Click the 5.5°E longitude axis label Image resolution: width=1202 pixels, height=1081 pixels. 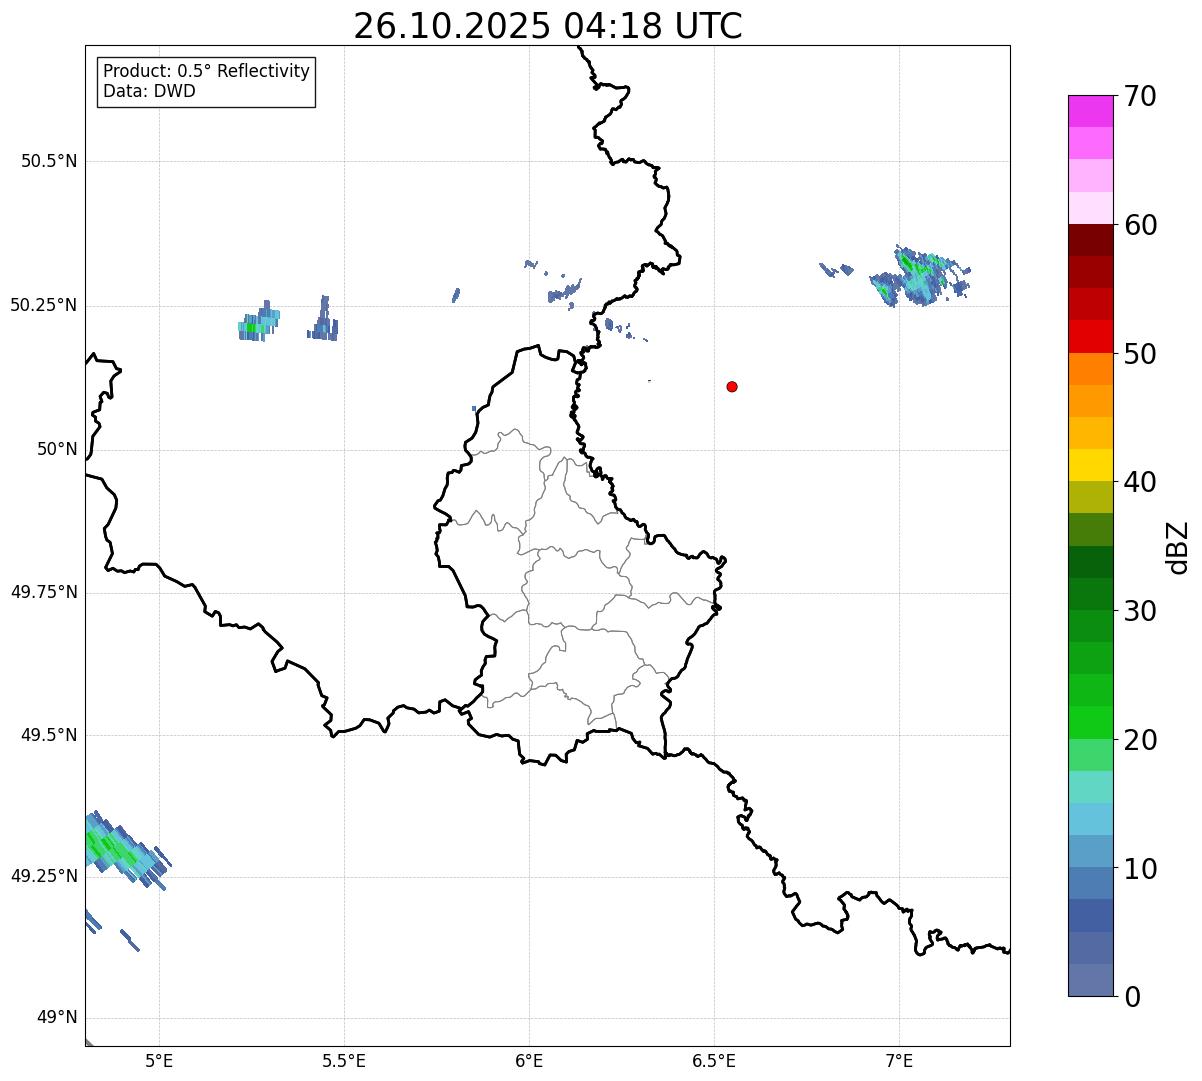pyautogui.click(x=344, y=1060)
